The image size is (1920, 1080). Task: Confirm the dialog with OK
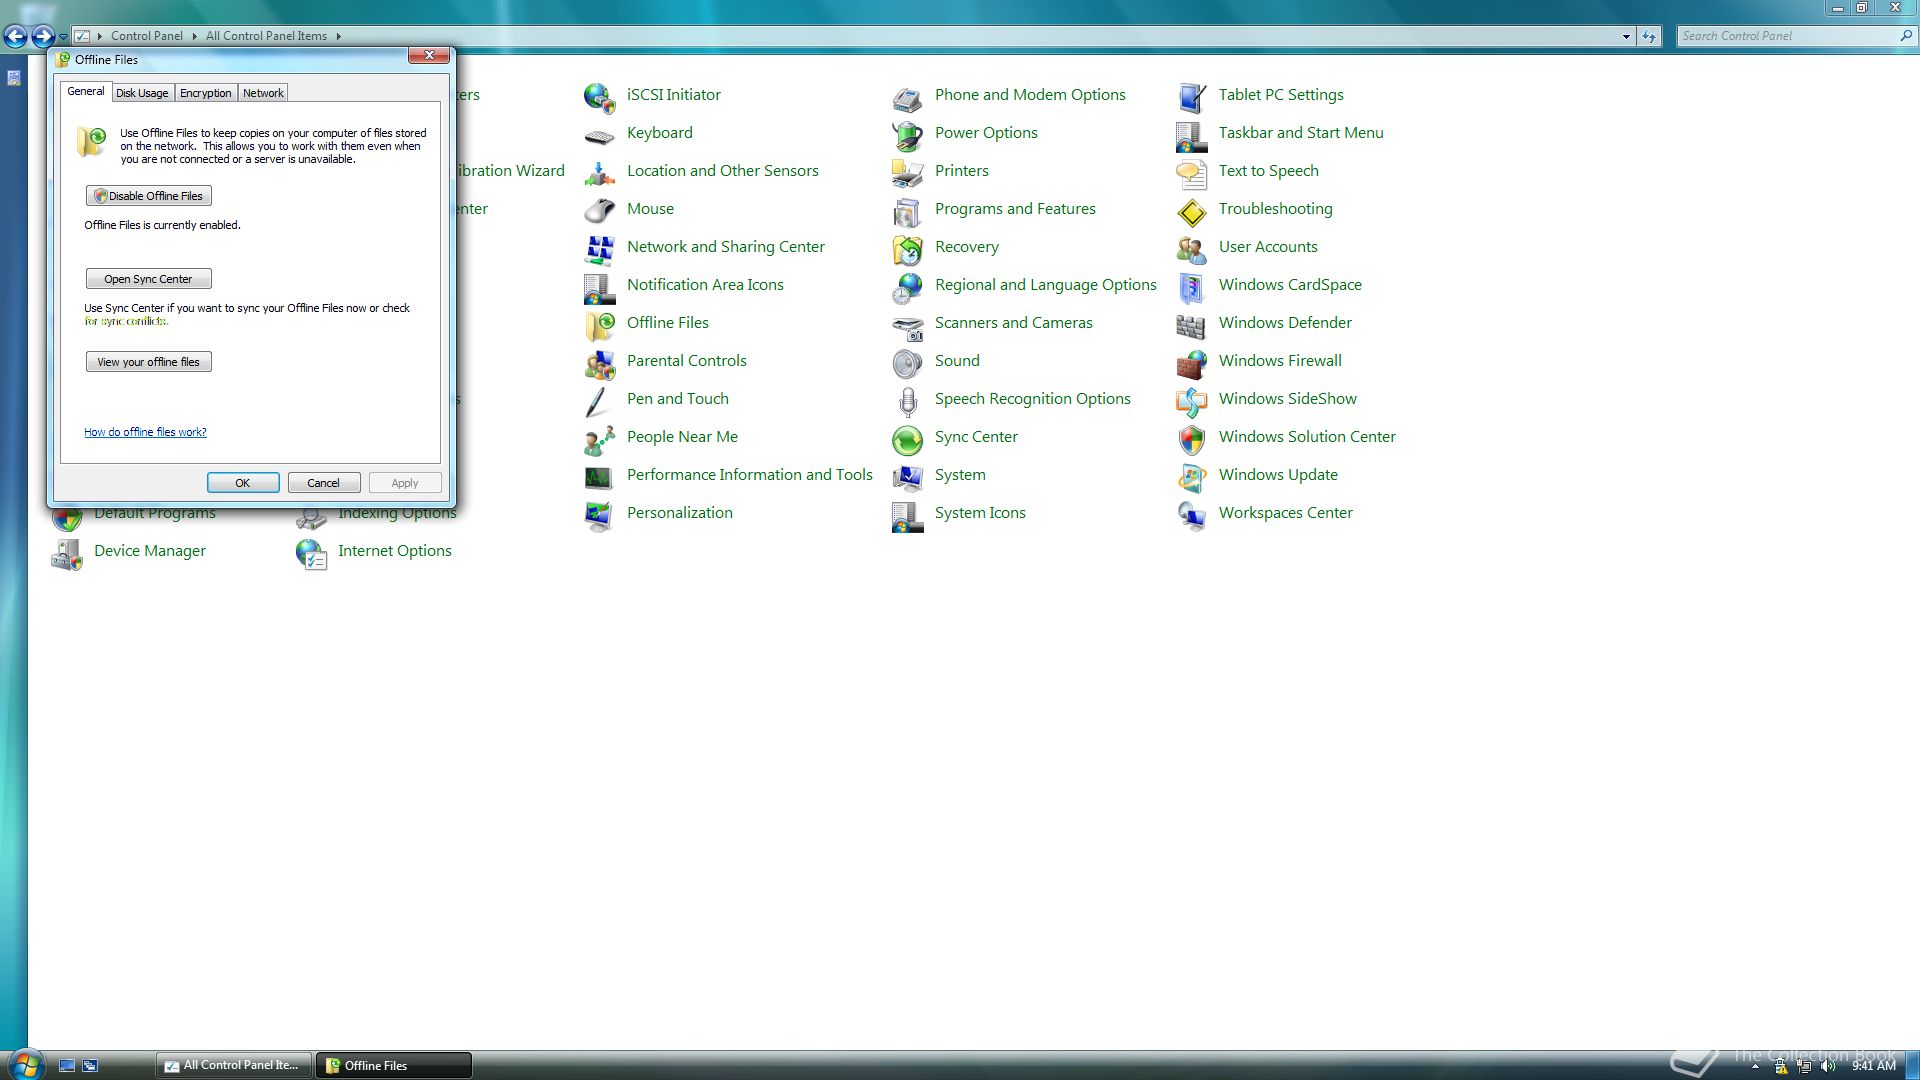click(x=243, y=483)
